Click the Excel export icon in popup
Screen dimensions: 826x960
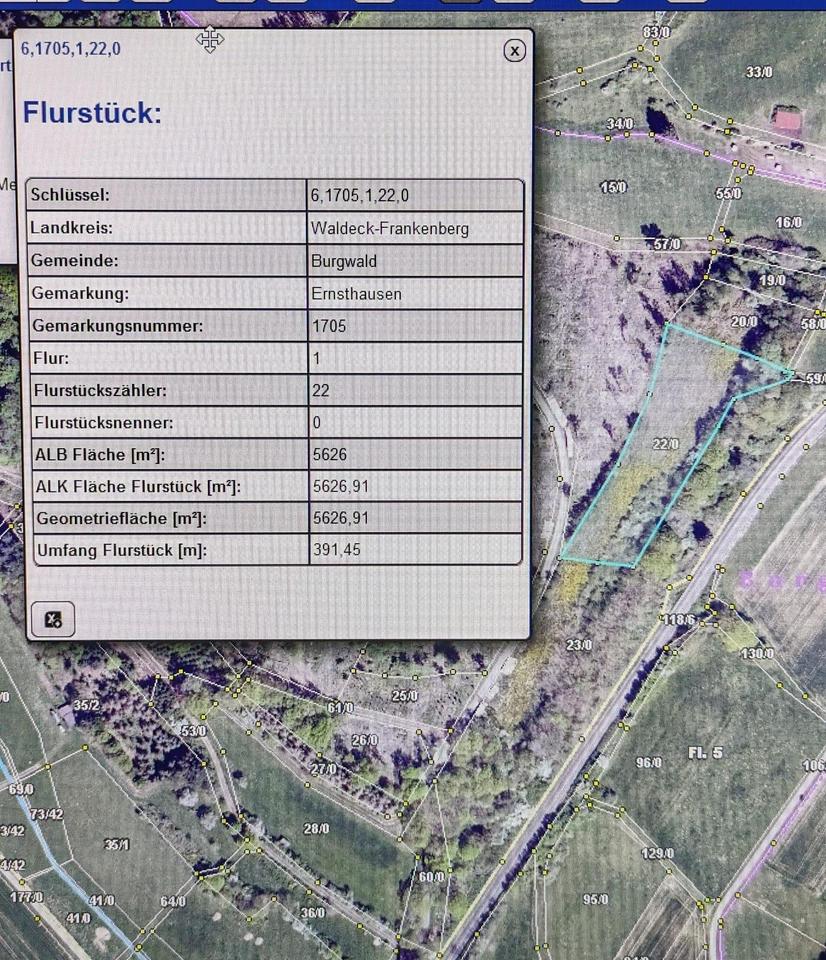click(53, 619)
